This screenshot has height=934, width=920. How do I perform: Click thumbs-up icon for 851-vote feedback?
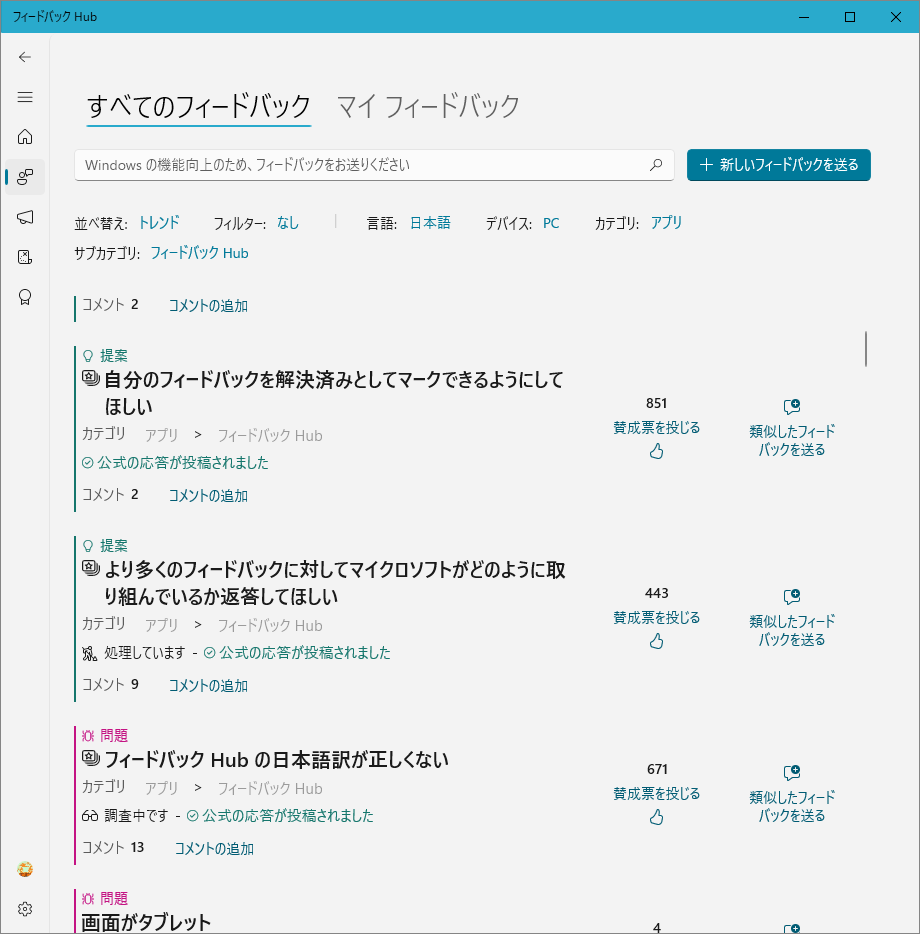coord(656,452)
